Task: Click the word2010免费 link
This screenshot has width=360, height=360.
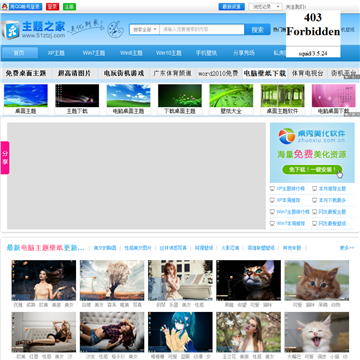Action: point(218,73)
